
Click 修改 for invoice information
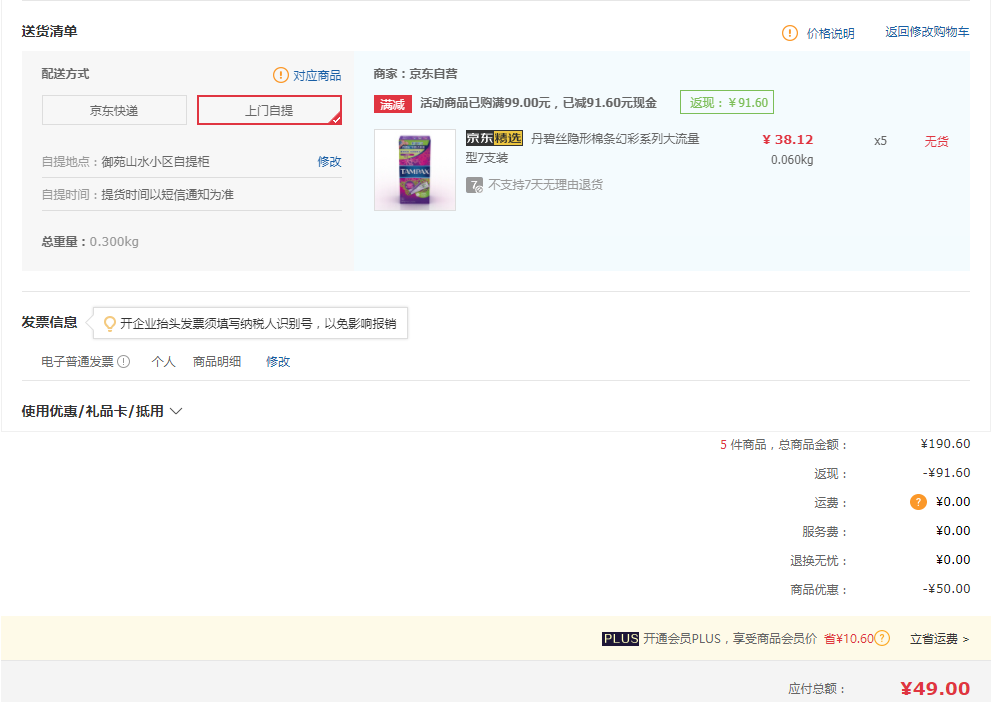click(278, 361)
